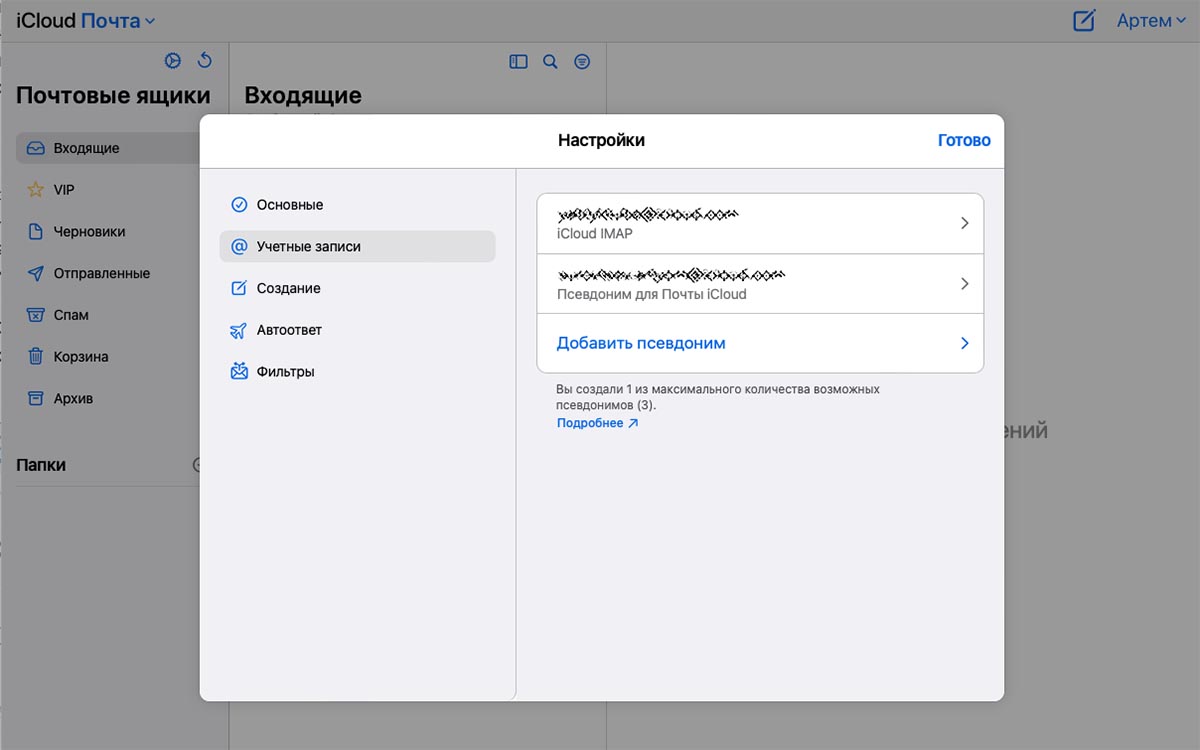Open the iCloud IMAP account details
The width and height of the screenshot is (1200, 750).
(x=760, y=224)
